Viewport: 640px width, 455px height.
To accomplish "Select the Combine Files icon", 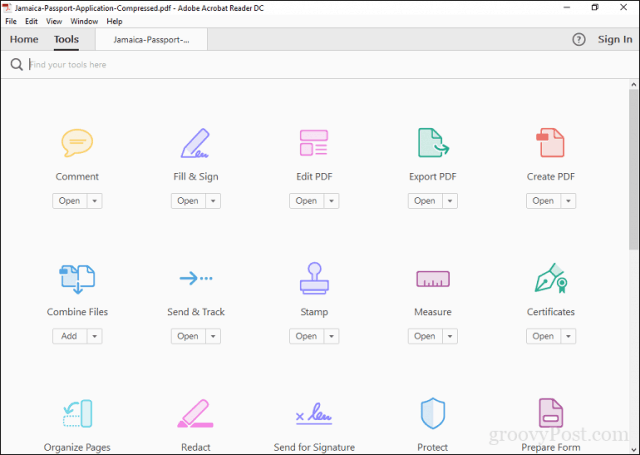I will tap(77, 279).
